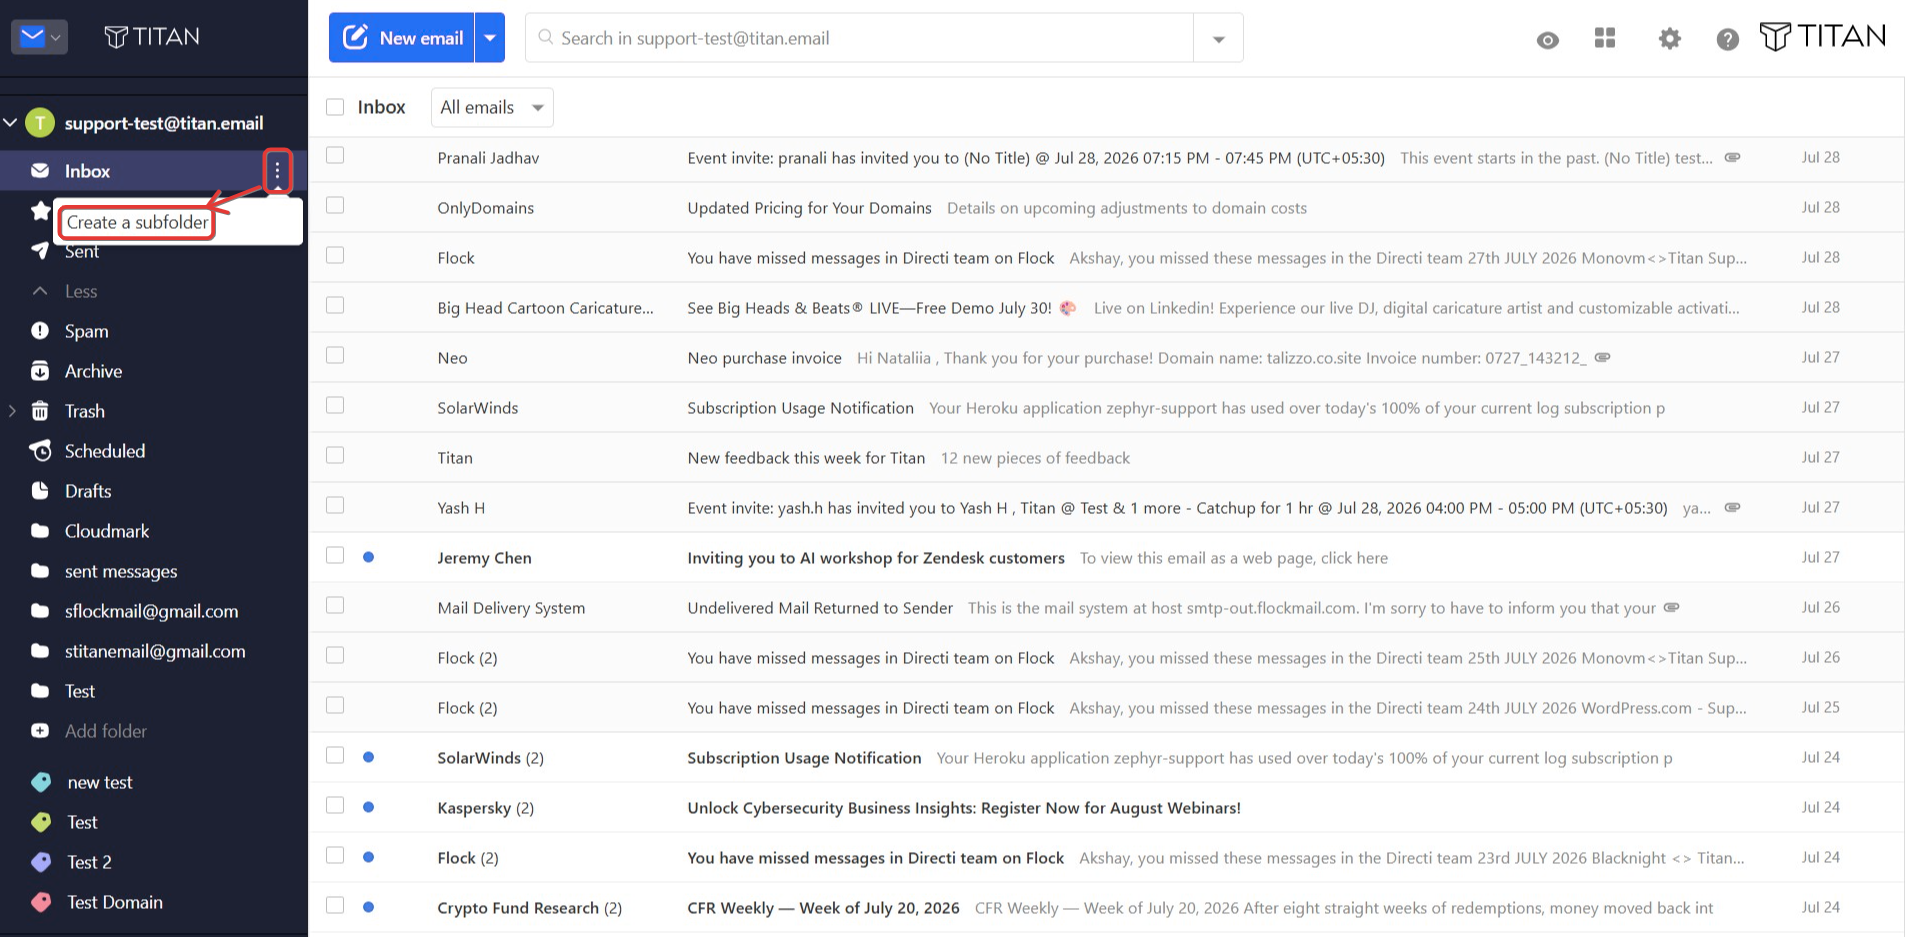Check the Pranali Jadhav email checkbox
The image size is (1905, 937).
[335, 155]
